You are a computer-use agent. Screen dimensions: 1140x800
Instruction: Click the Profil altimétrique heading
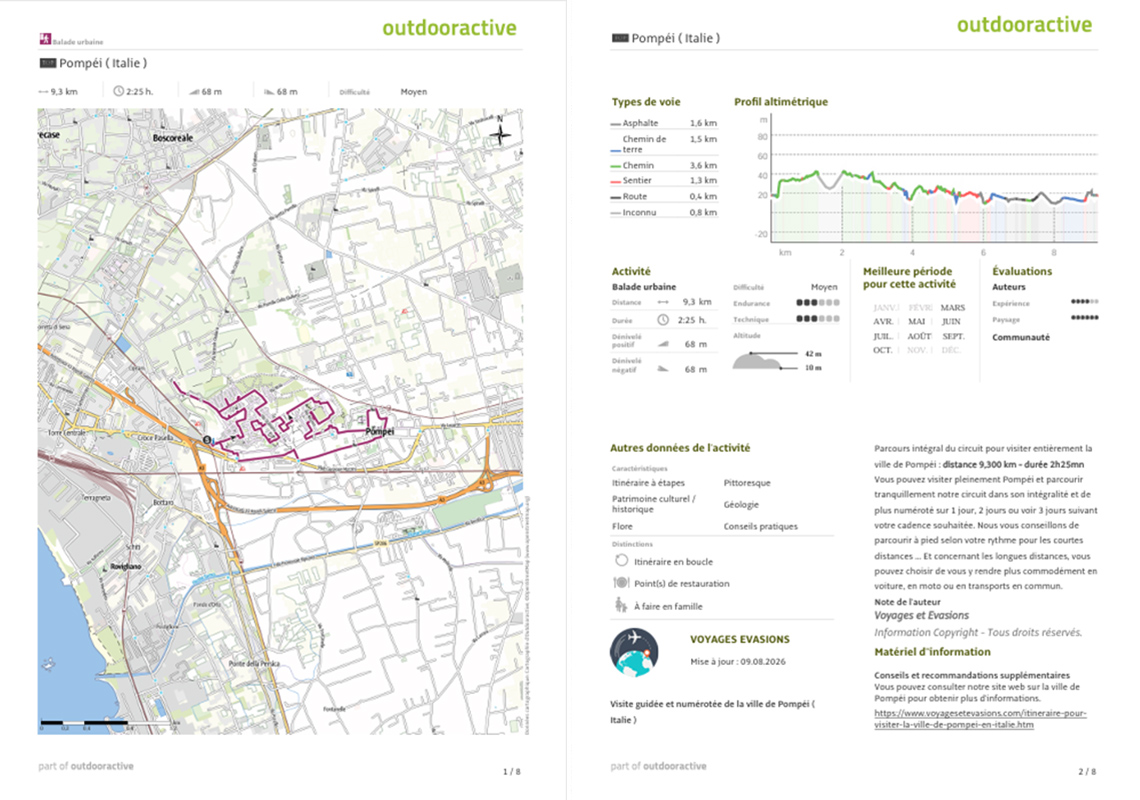click(x=781, y=102)
